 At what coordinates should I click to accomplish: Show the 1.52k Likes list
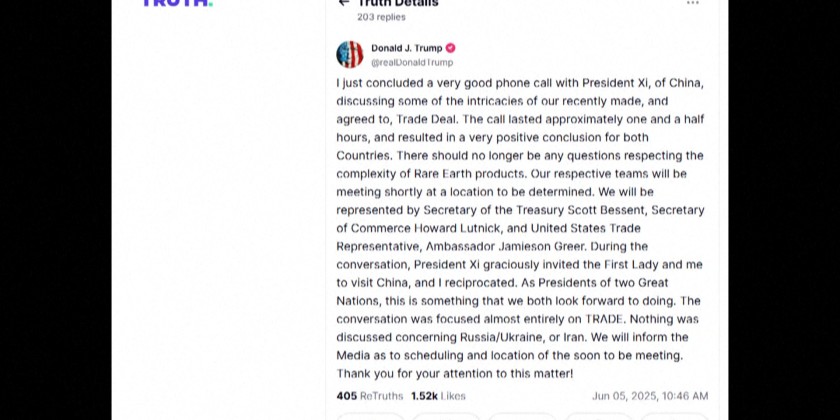point(438,396)
